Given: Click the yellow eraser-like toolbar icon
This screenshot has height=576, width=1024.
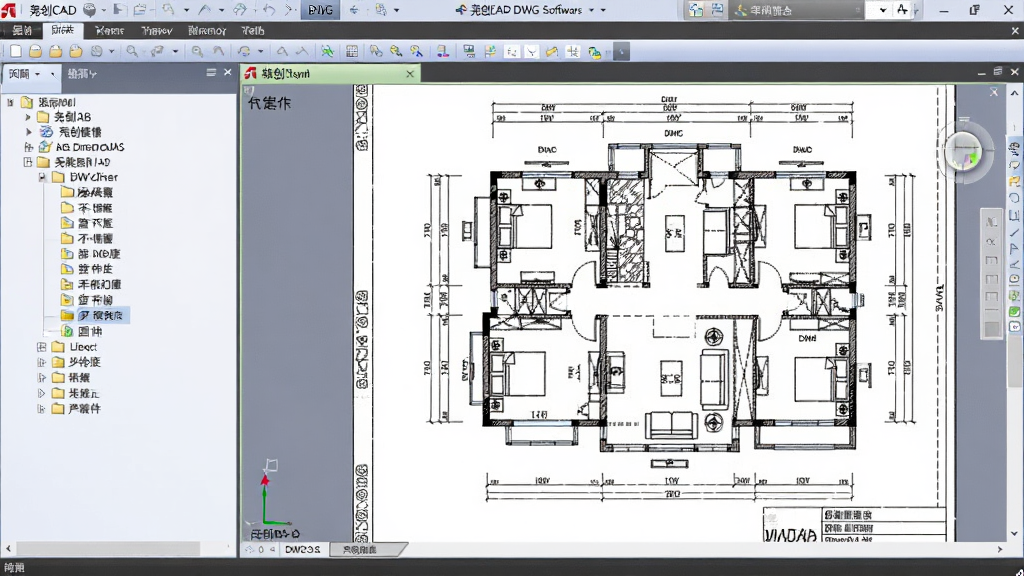Looking at the screenshot, I should 552,52.
